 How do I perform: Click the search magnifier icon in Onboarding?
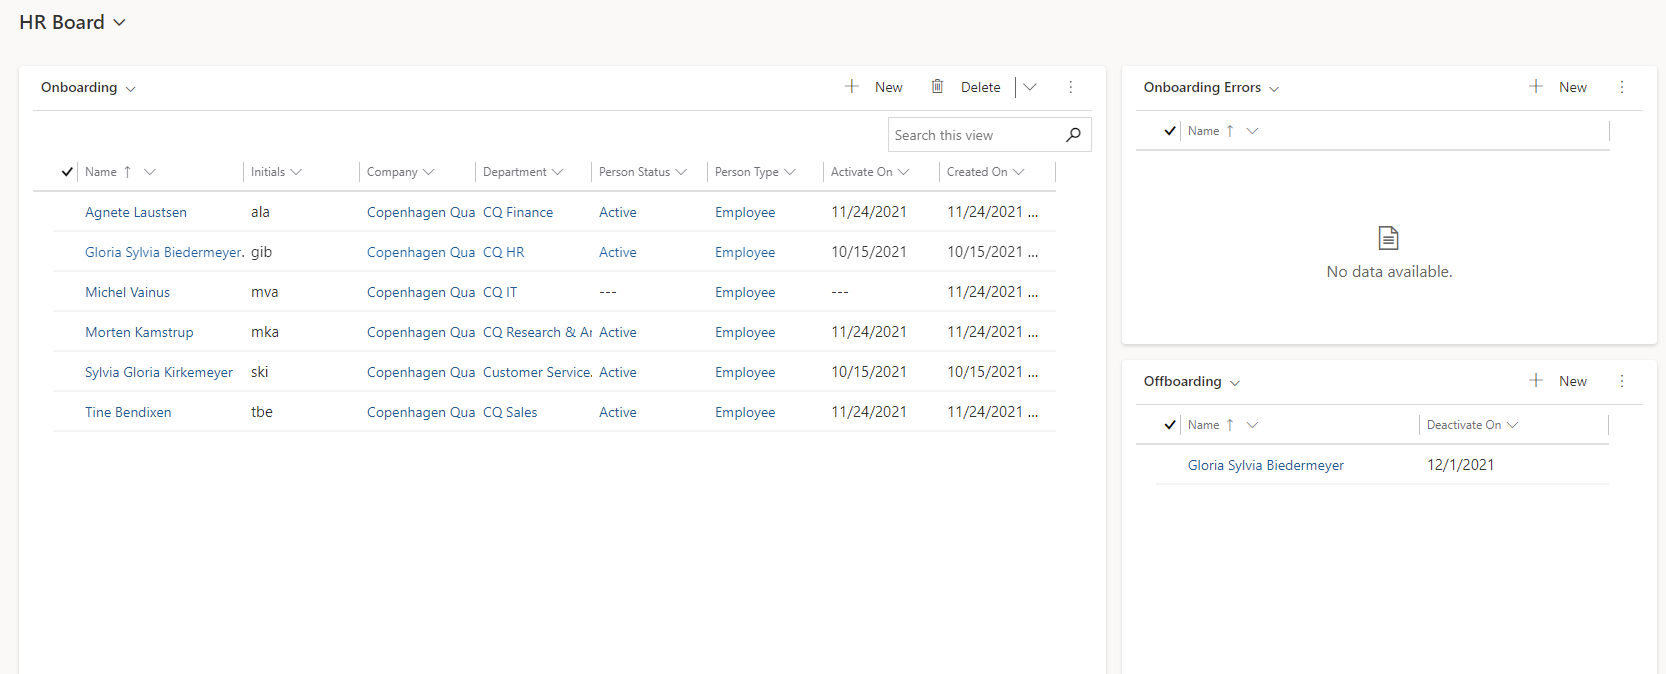[1073, 135]
